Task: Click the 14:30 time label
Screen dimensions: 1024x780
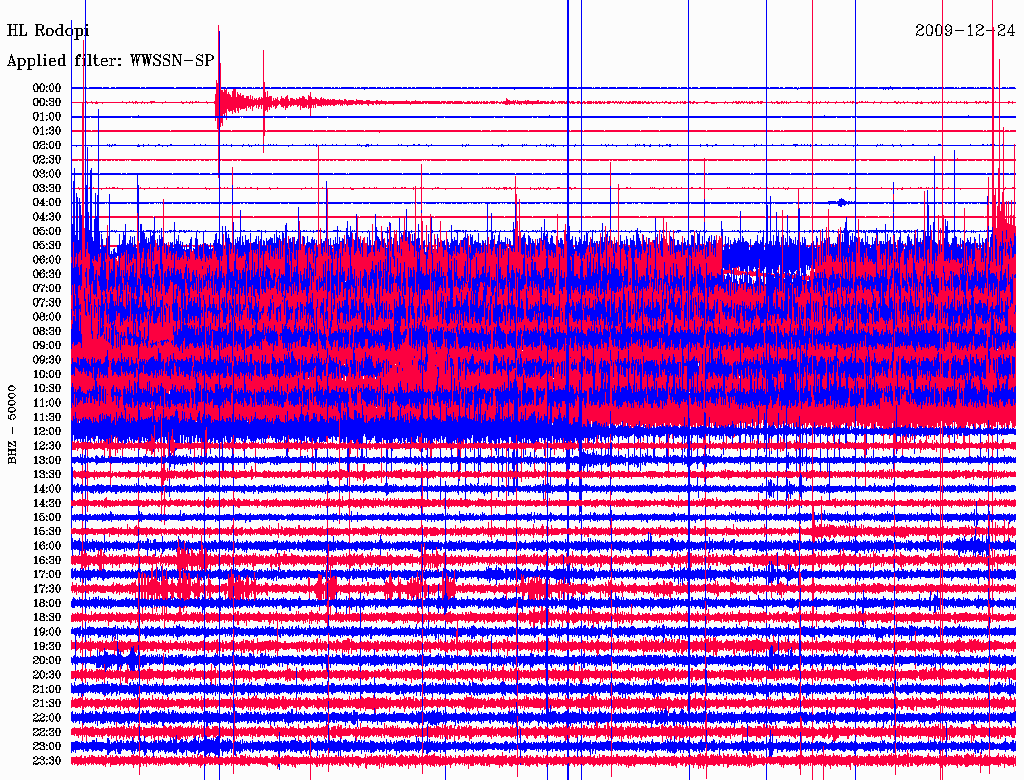Action: pos(47,503)
